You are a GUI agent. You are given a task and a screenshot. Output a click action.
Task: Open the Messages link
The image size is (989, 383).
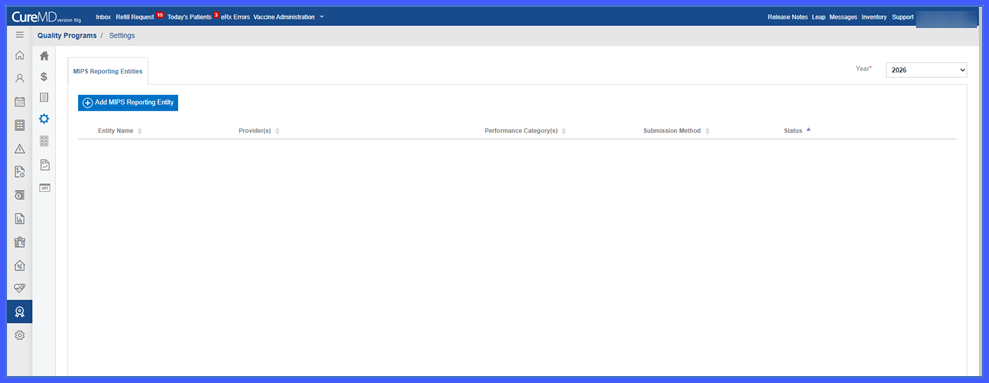tap(843, 17)
